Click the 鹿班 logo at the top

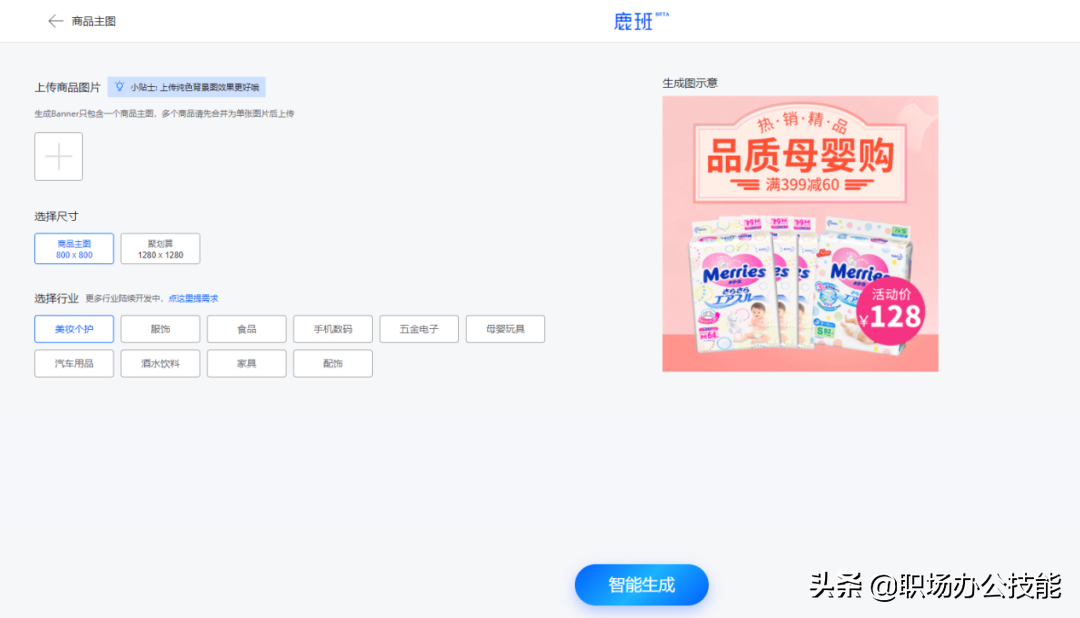pyautogui.click(x=637, y=20)
